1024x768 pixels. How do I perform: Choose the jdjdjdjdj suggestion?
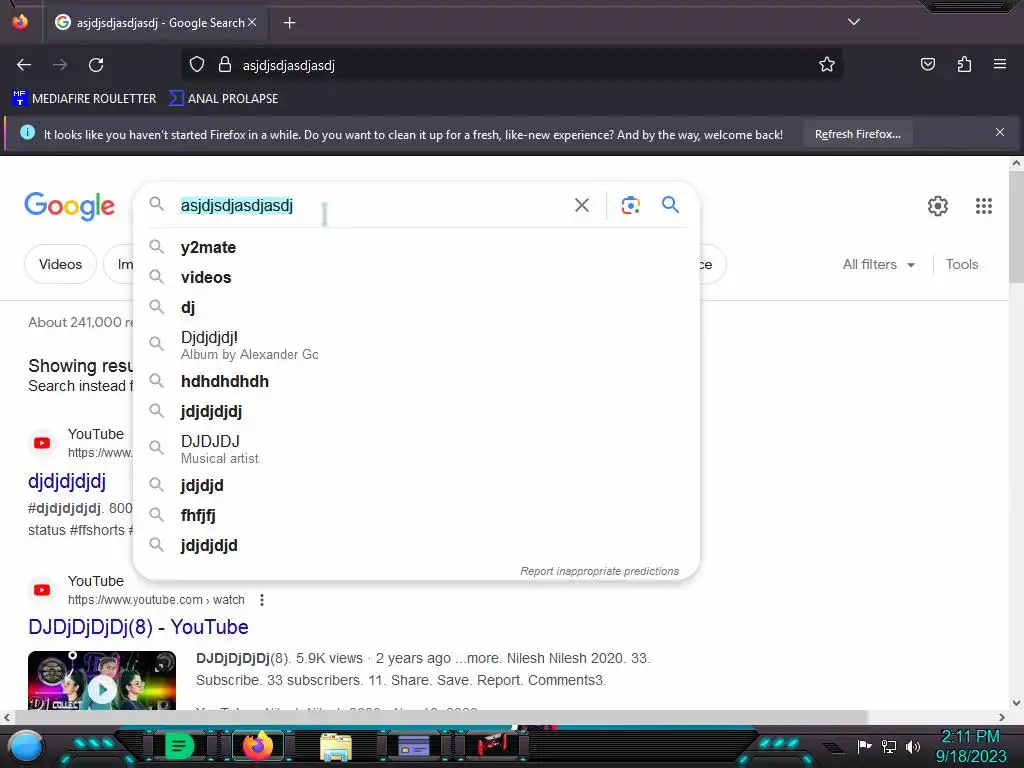tap(417, 411)
